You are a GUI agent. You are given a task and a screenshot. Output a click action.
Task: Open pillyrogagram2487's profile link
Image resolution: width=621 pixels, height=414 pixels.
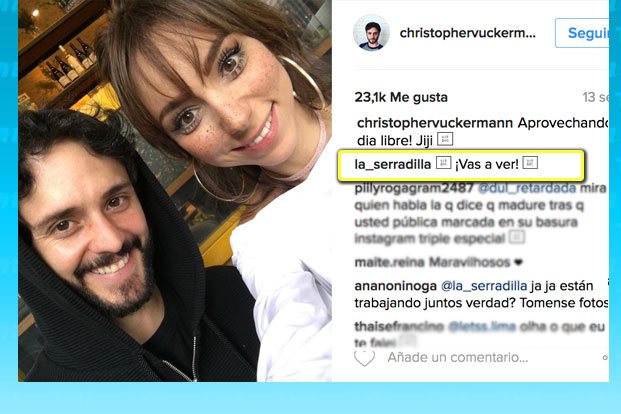(x=414, y=188)
